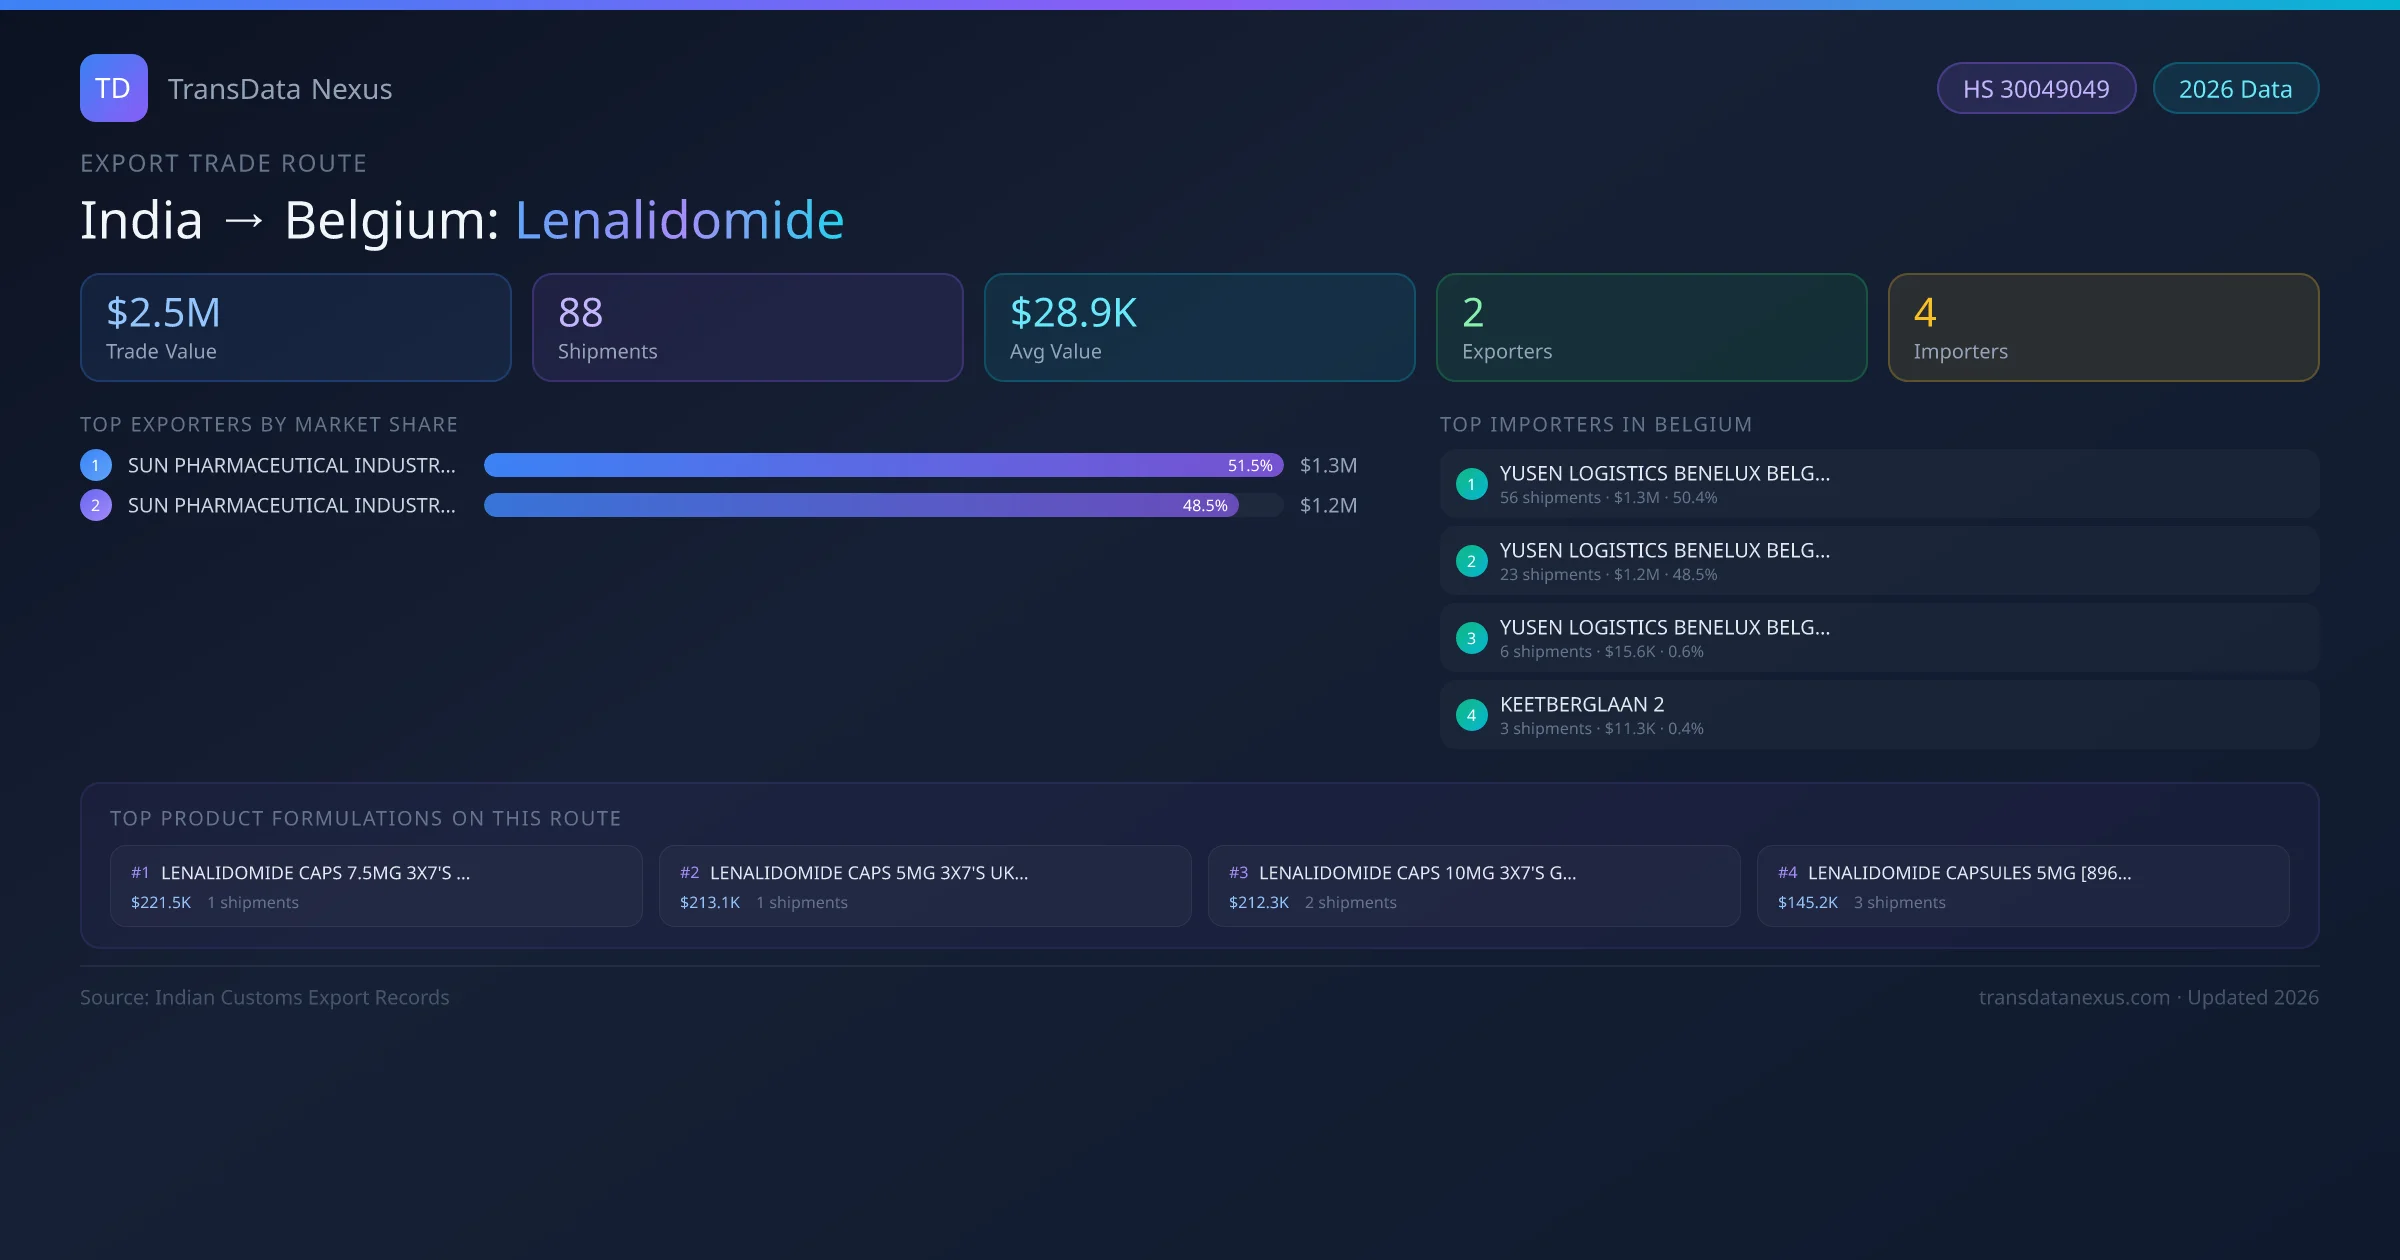Click the blue rank 1 exporter badge
This screenshot has height=1260, width=2400.
coord(96,465)
